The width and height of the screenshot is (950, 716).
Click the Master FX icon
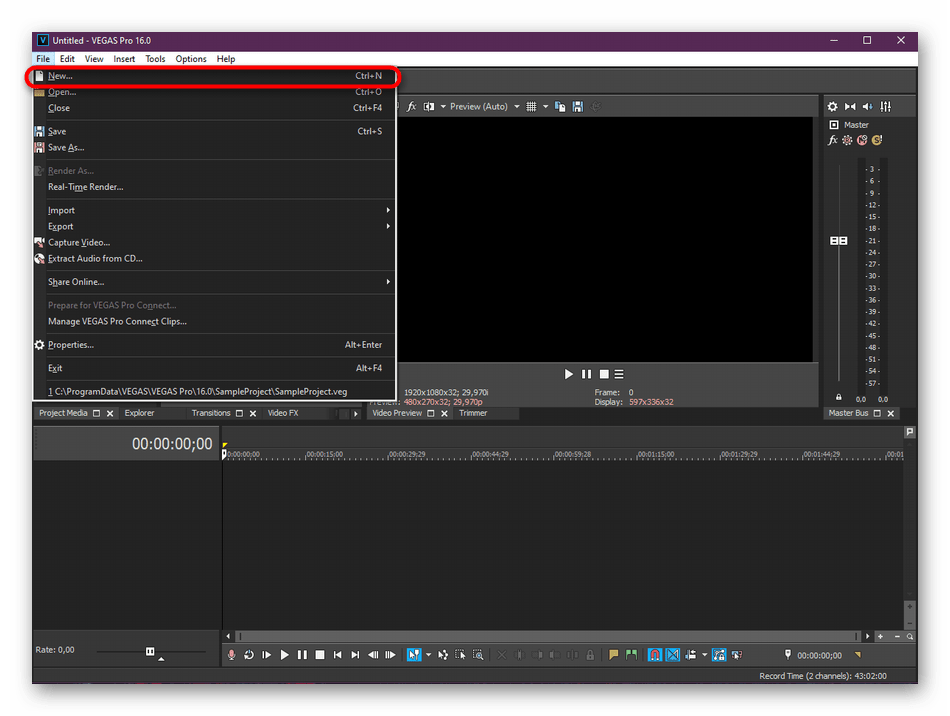coord(833,141)
